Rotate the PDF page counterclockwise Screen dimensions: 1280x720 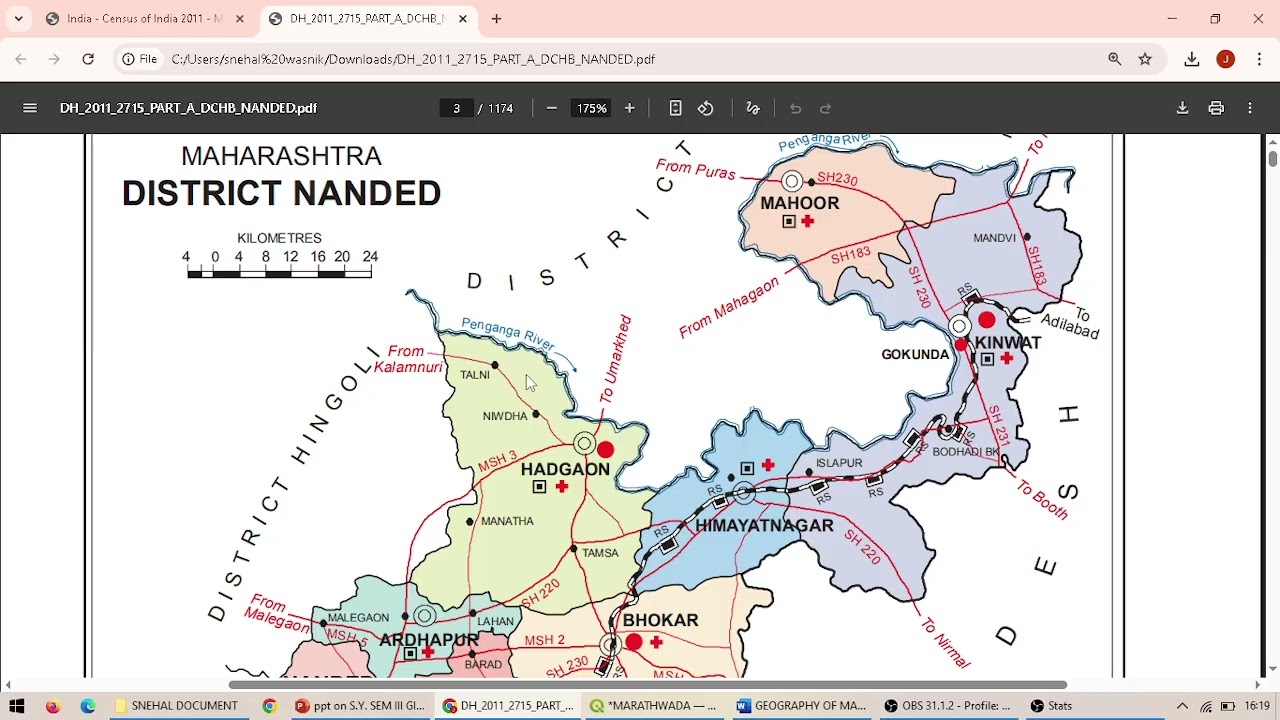[706, 108]
